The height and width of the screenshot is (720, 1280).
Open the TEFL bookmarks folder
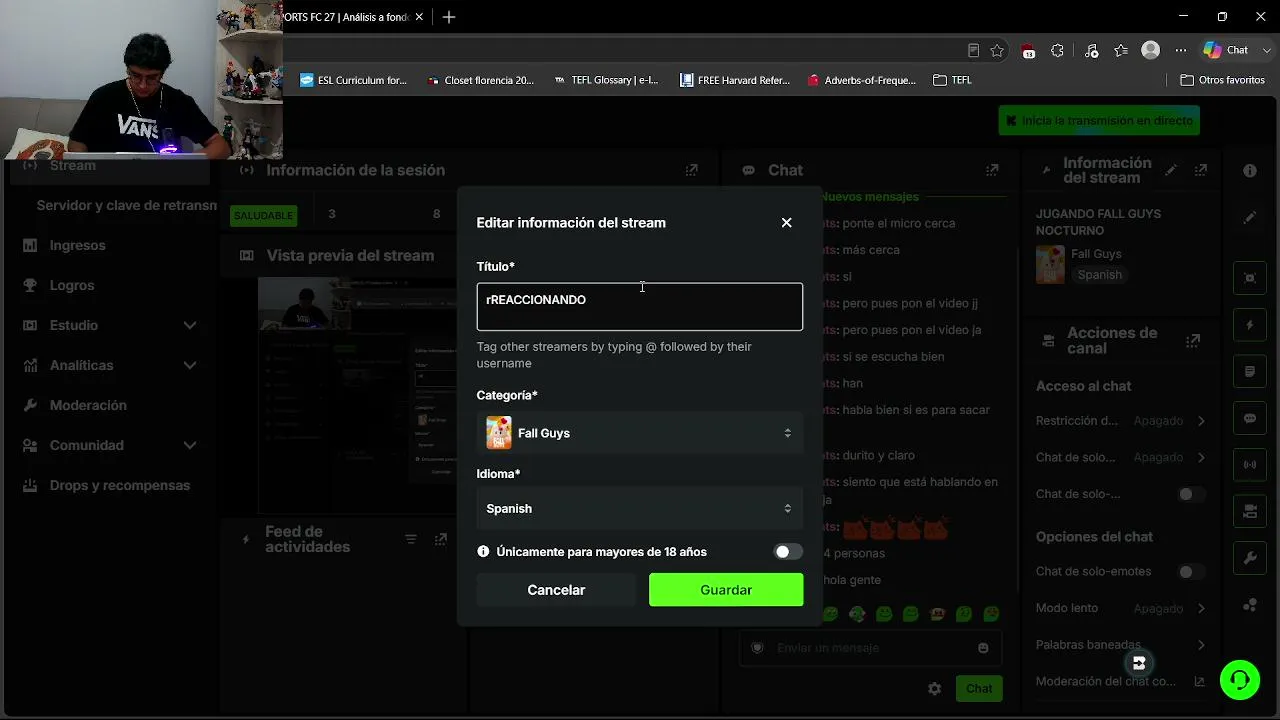click(952, 80)
